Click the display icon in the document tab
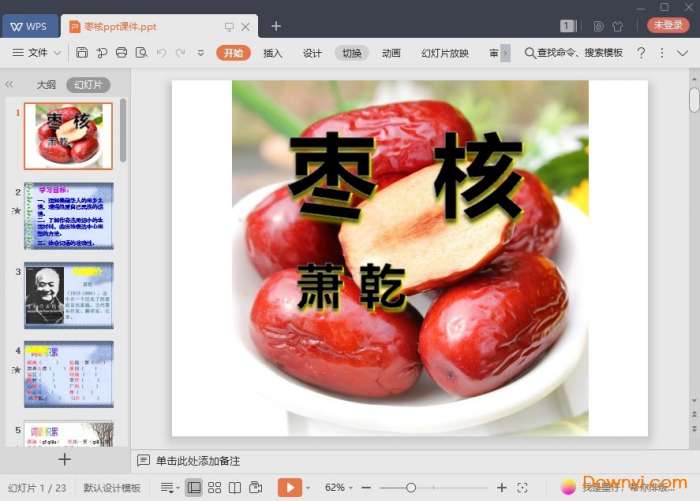700x501 pixels. coord(229,27)
